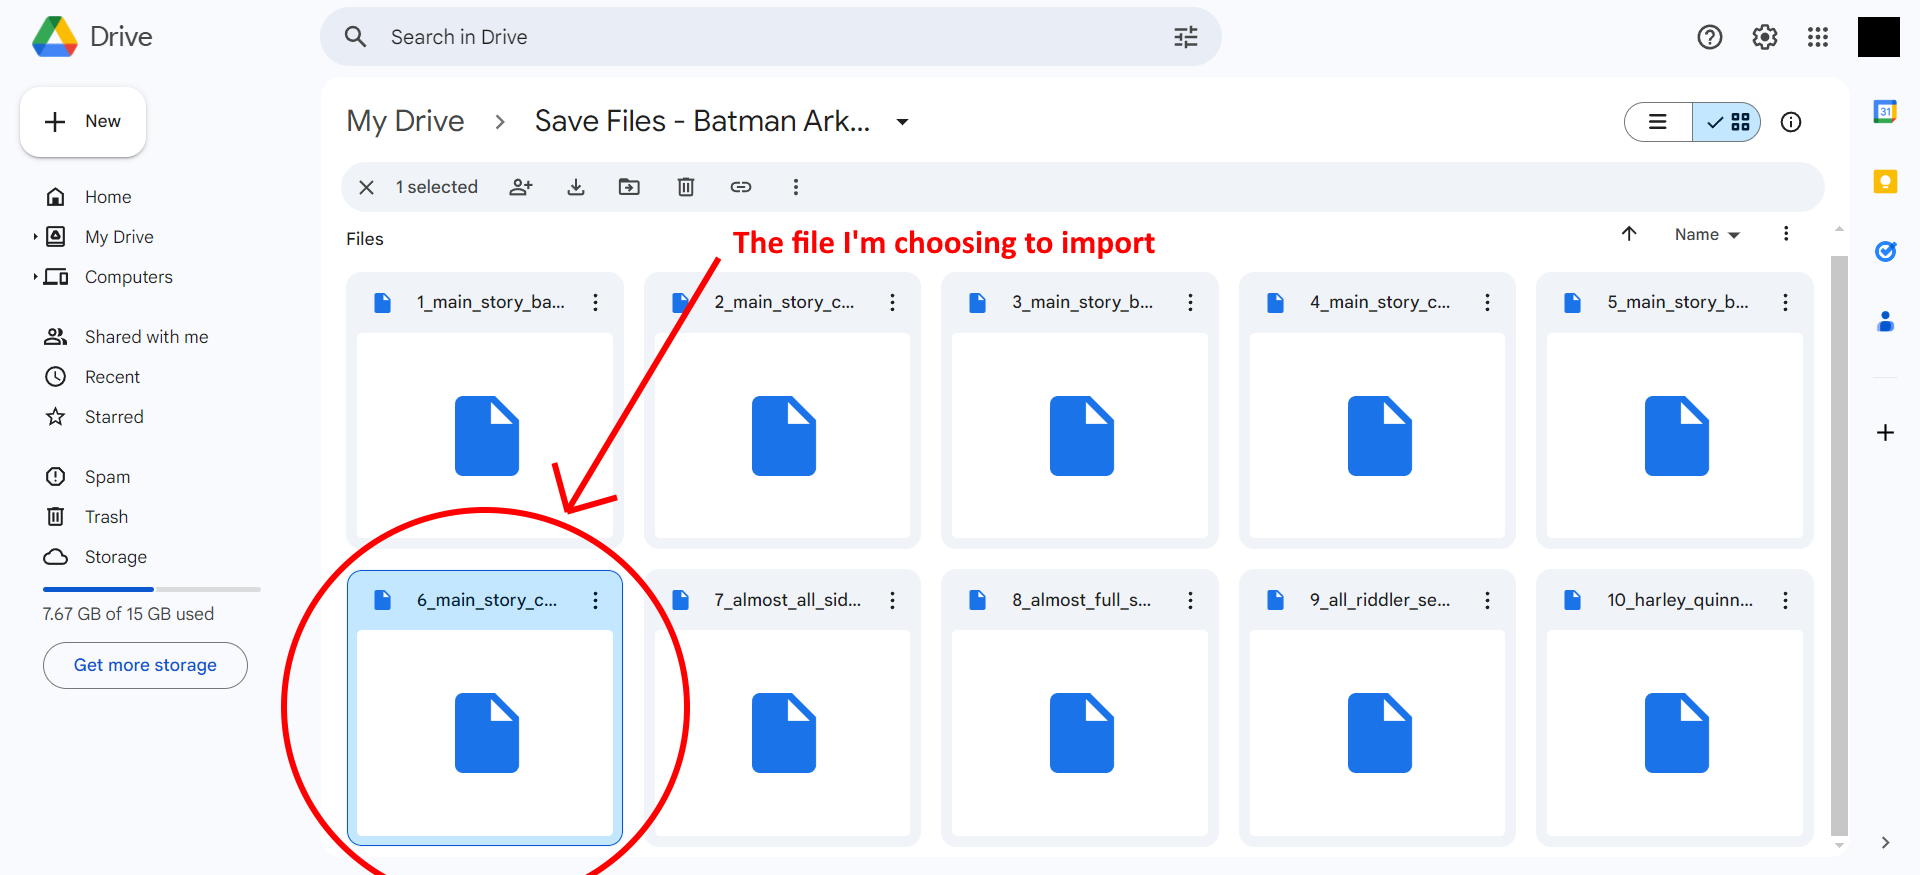Click the 7_almost_all_sid file name
This screenshot has height=875, width=1920.
click(x=787, y=600)
